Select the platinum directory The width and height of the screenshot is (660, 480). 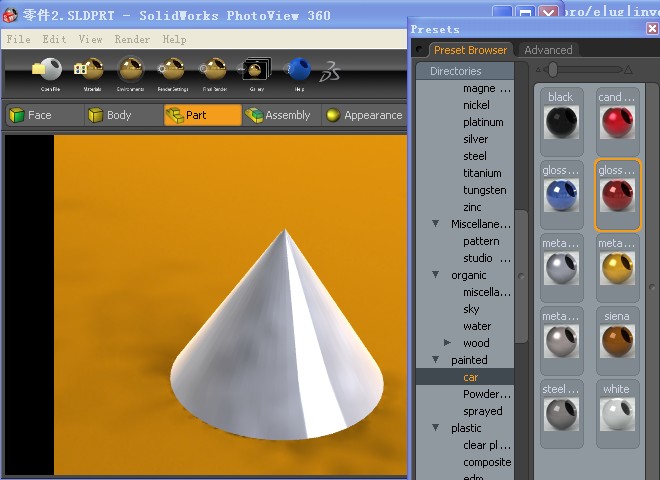click(x=483, y=122)
